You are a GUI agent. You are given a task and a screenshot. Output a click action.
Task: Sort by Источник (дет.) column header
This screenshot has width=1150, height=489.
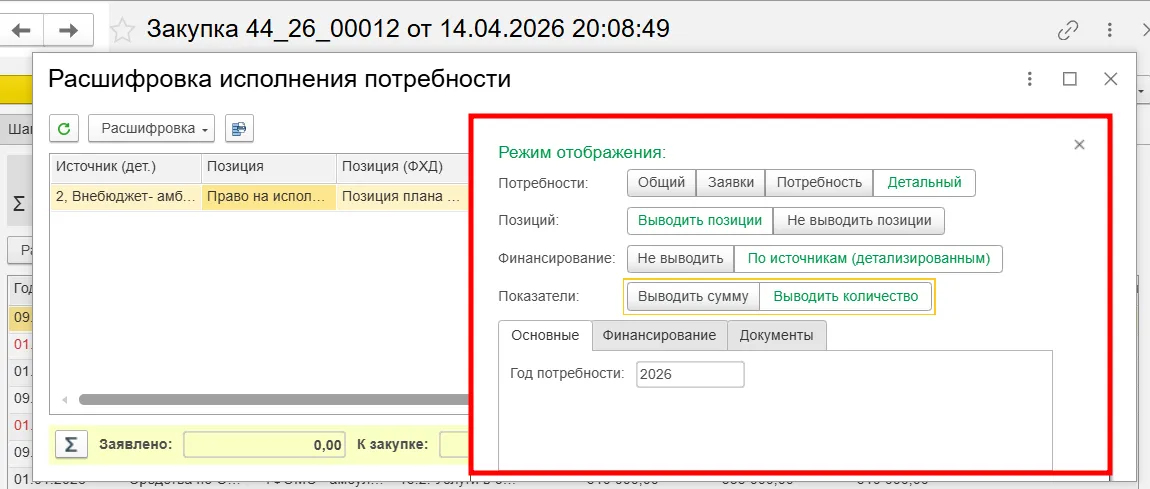click(x=125, y=166)
